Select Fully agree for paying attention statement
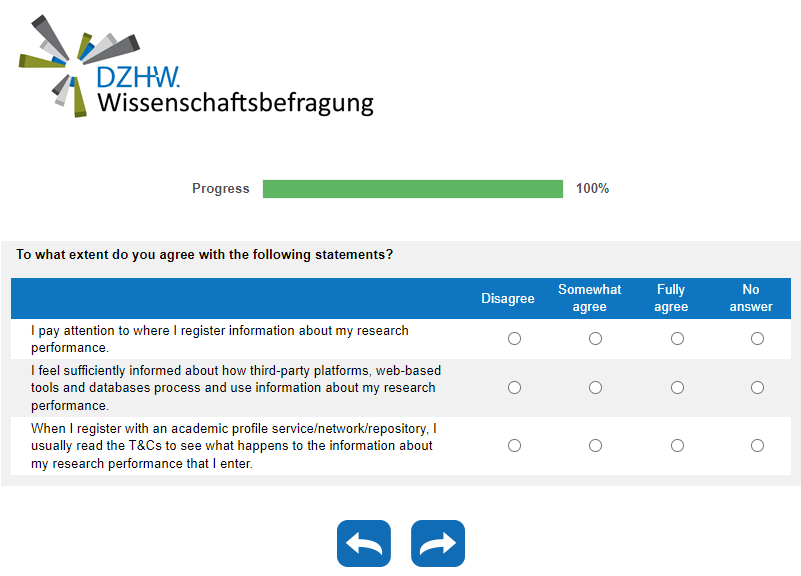This screenshot has width=801, height=576. [677, 339]
